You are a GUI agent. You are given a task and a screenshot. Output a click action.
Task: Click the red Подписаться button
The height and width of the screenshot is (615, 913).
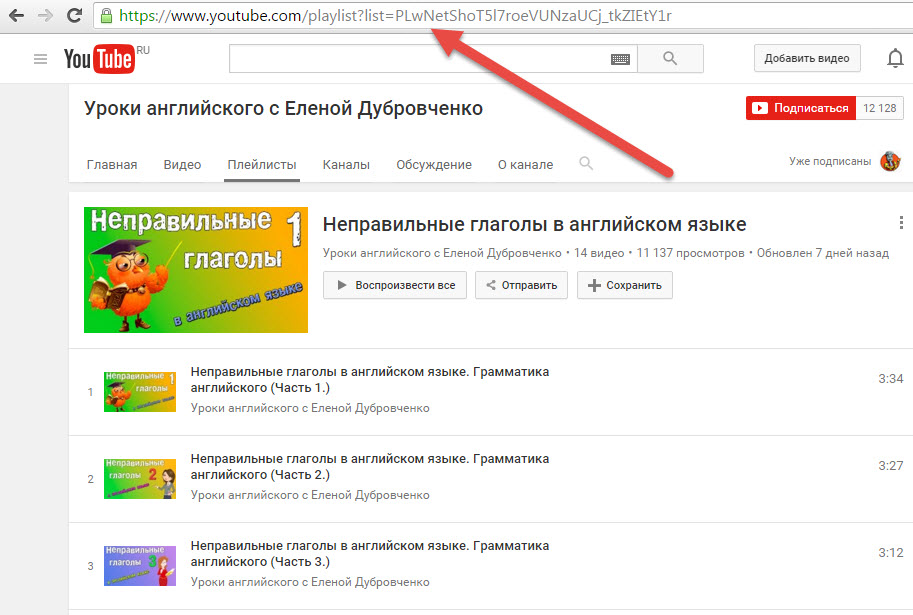tap(801, 108)
